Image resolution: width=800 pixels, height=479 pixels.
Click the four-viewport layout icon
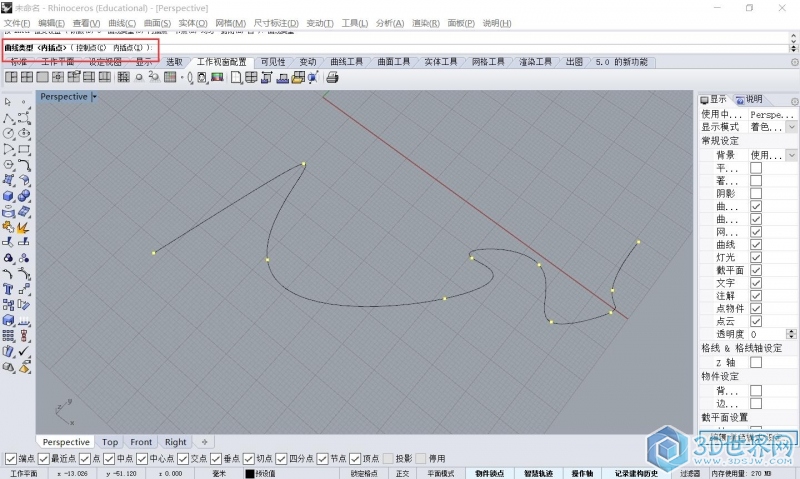(27, 77)
